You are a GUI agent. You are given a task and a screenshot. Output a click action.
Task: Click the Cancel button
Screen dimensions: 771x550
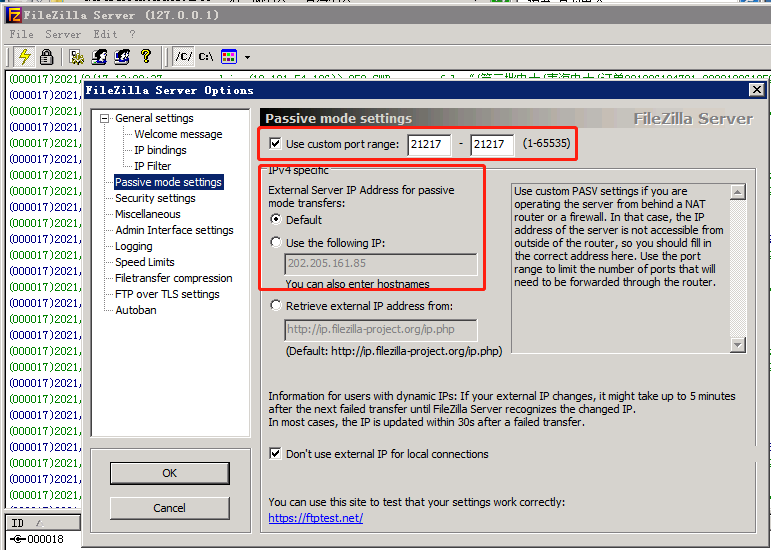[x=170, y=508]
